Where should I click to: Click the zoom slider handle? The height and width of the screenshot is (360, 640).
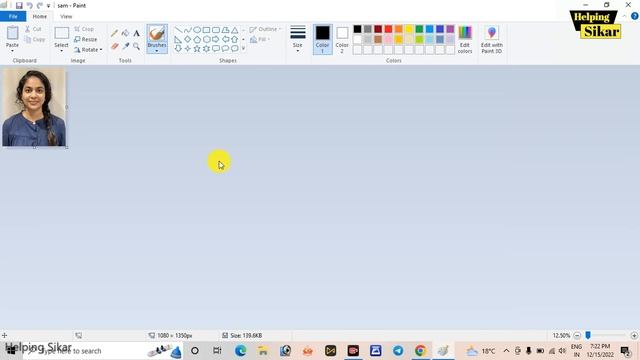click(x=588, y=335)
